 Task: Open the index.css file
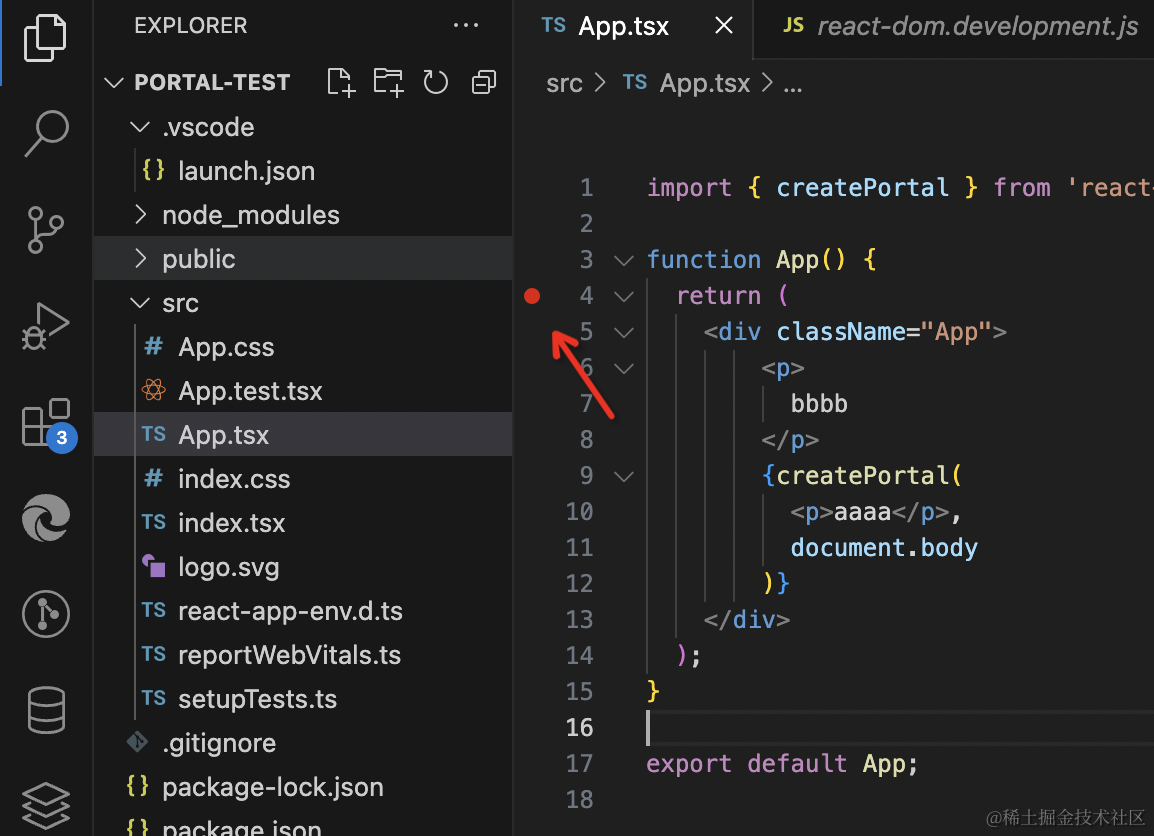[x=233, y=478]
